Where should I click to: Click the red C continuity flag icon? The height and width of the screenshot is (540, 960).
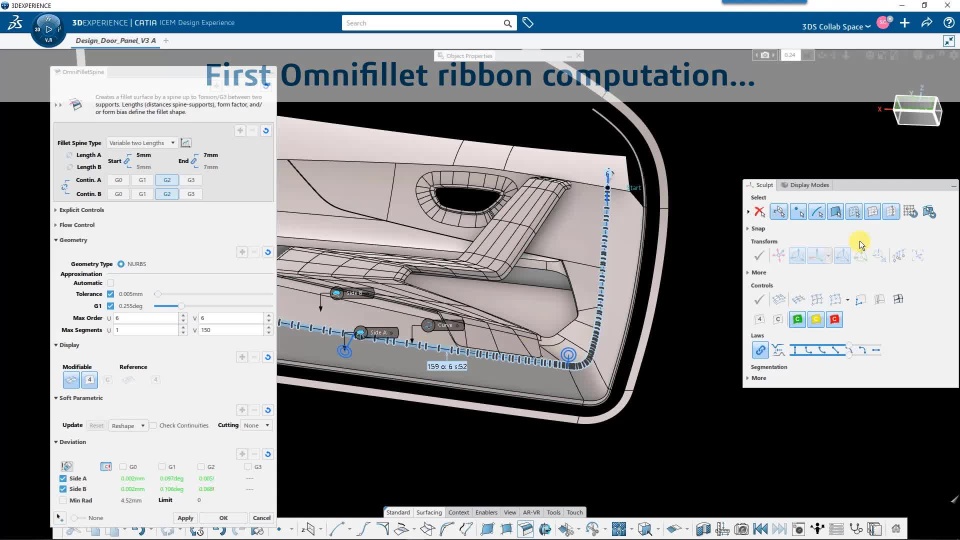click(x=834, y=319)
